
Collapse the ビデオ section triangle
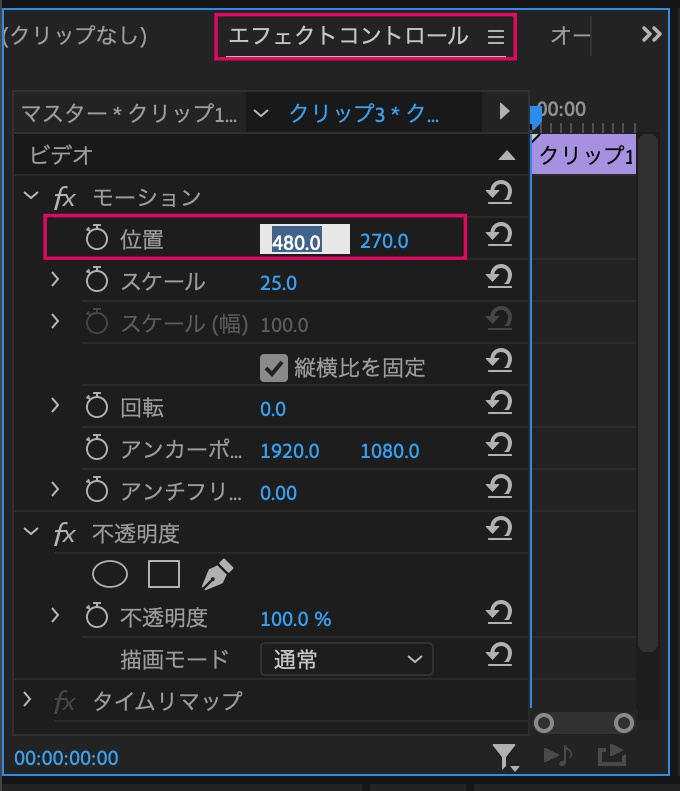click(x=506, y=155)
